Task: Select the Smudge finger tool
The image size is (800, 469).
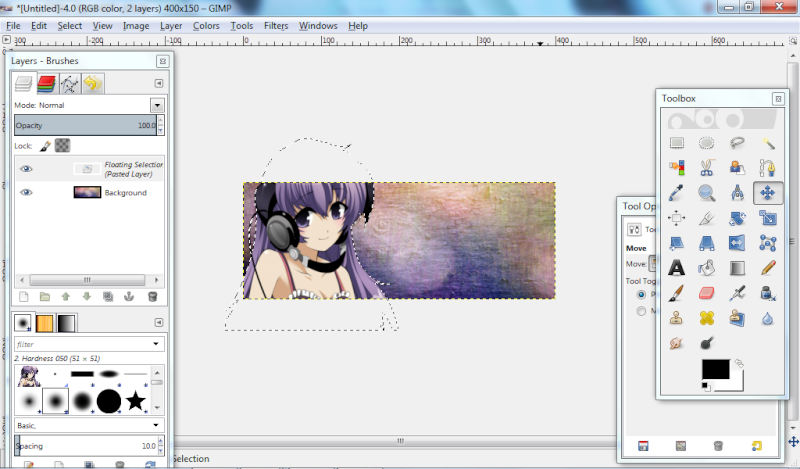Action: click(677, 343)
